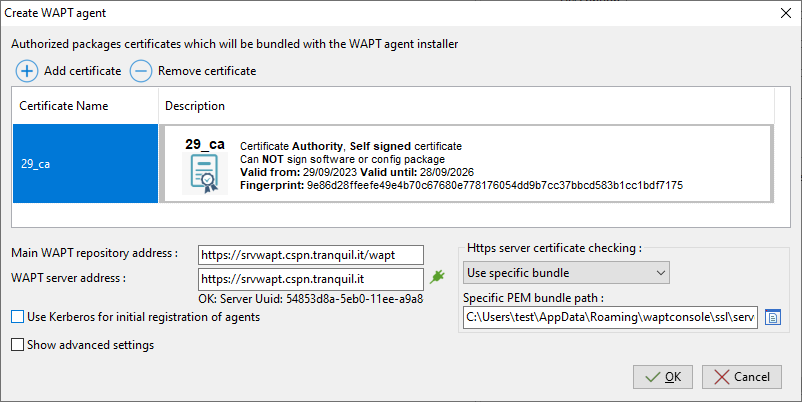The width and height of the screenshot is (802, 402).
Task: Click the Remove certificate minus icon
Action: point(142,71)
